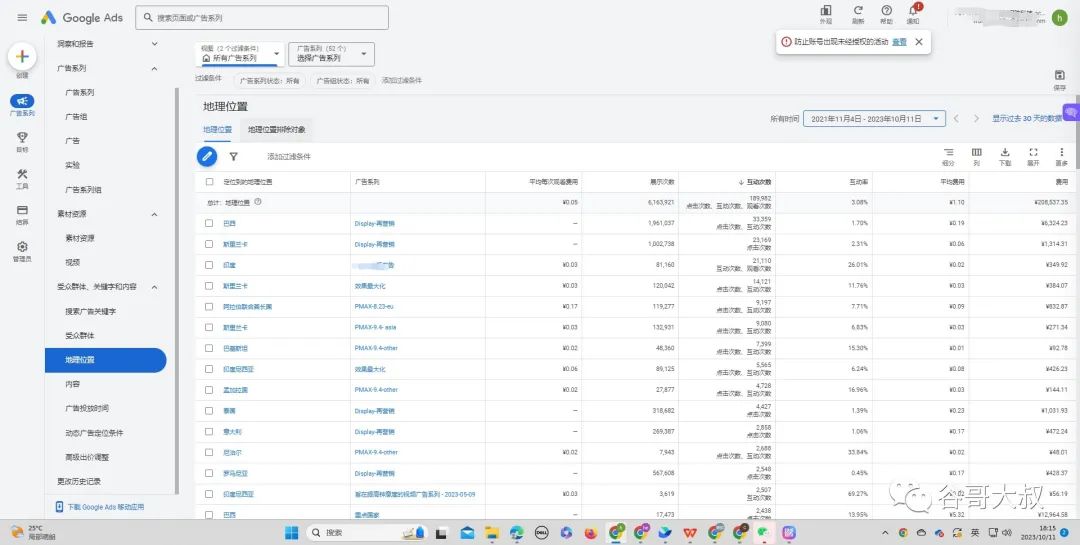Screen dimensions: 1080x545
Task: Check the checkbox for the 印度 row
Action: coord(209,265)
